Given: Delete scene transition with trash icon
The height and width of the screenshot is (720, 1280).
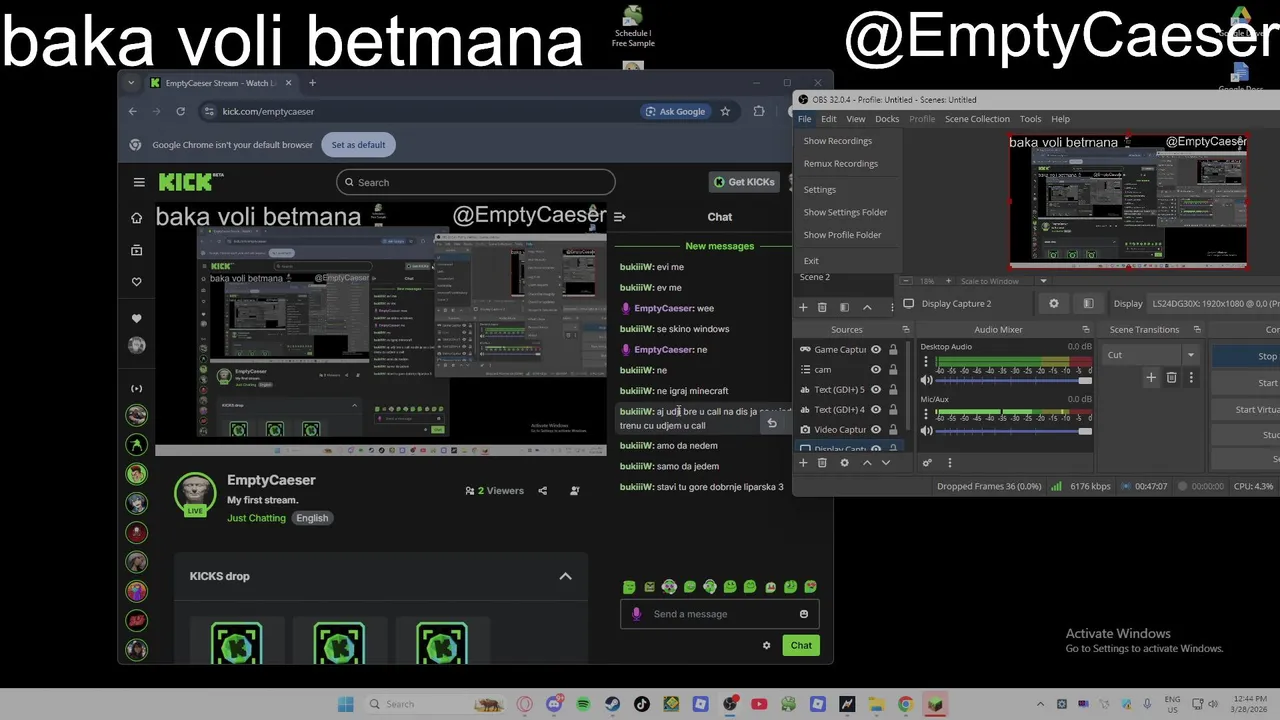Looking at the screenshot, I should 1171,377.
